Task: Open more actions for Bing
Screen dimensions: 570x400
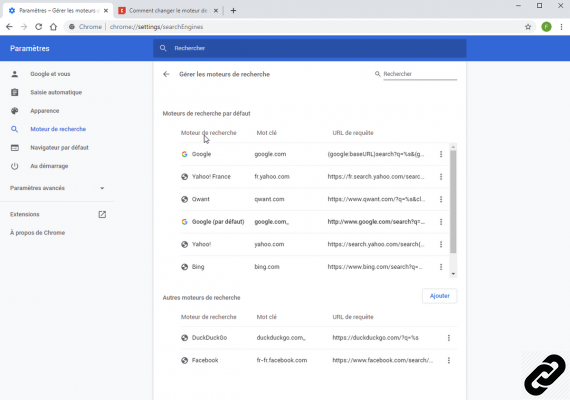Action: [441, 267]
